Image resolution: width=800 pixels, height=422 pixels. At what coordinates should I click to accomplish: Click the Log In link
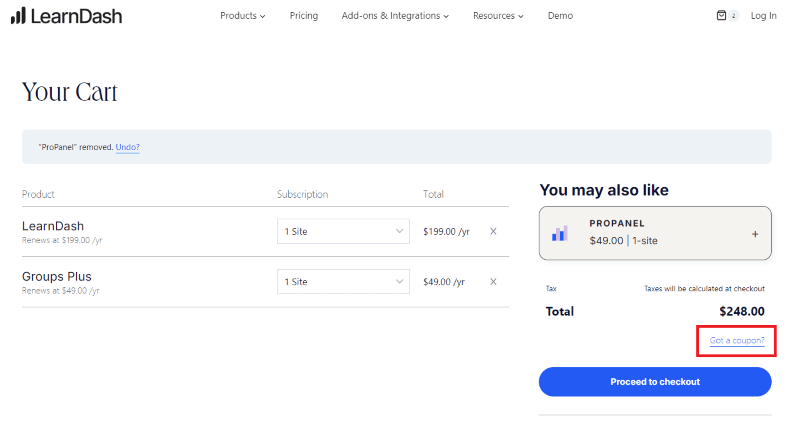tap(763, 16)
